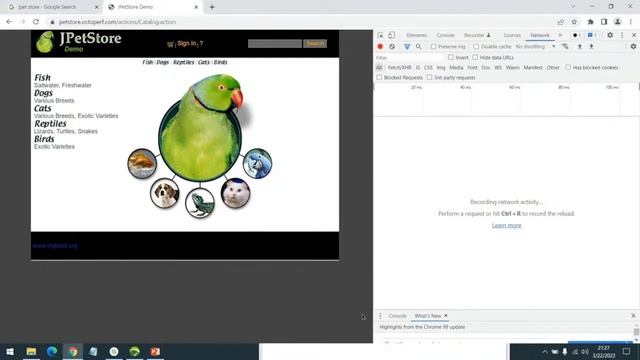Switch to the Elements tab
Viewport: 640px width, 360px height.
416,36
